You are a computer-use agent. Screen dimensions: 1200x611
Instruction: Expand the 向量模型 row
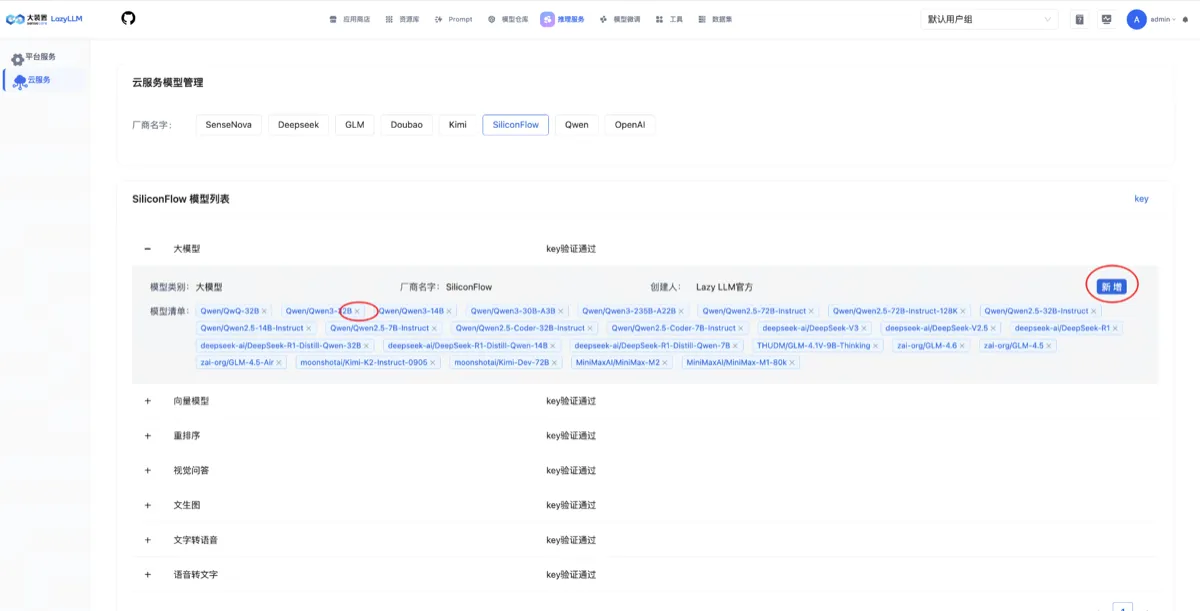(148, 401)
